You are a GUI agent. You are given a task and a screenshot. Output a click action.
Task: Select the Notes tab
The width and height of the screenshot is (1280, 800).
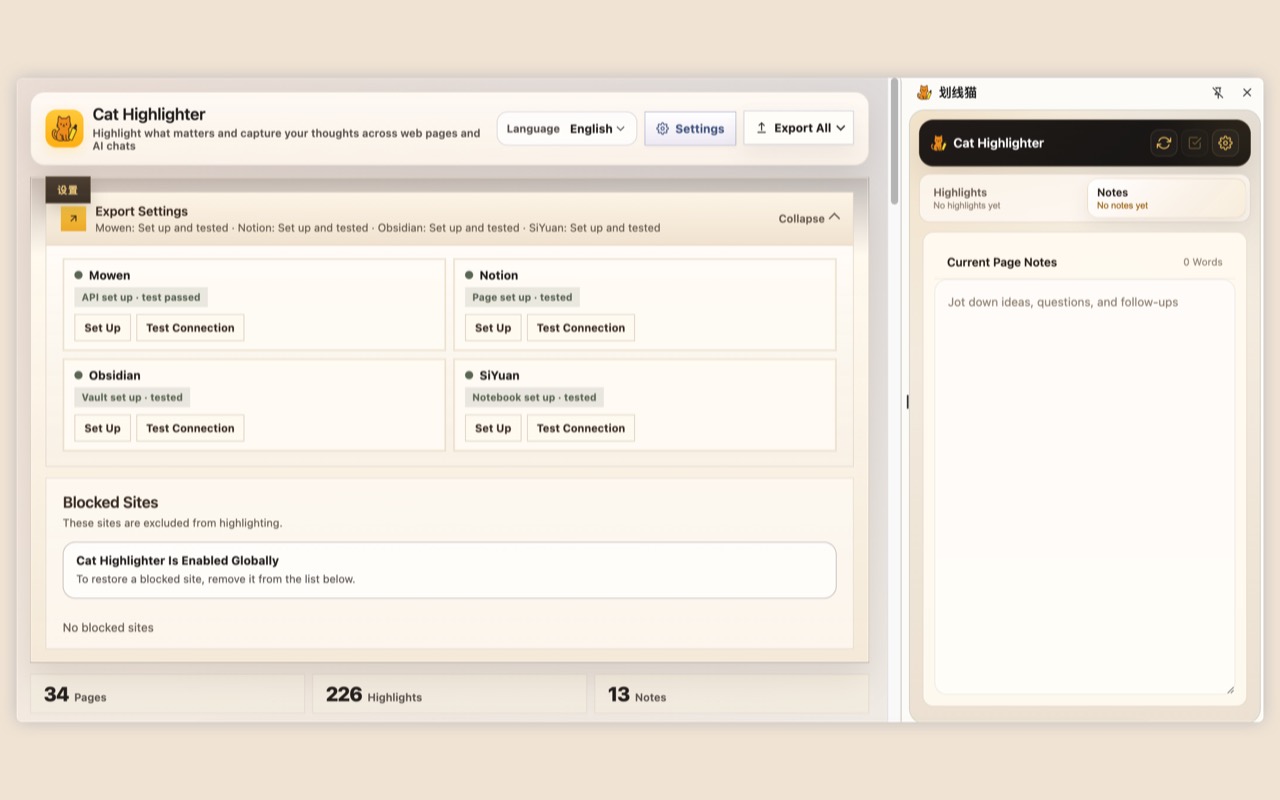point(1167,198)
